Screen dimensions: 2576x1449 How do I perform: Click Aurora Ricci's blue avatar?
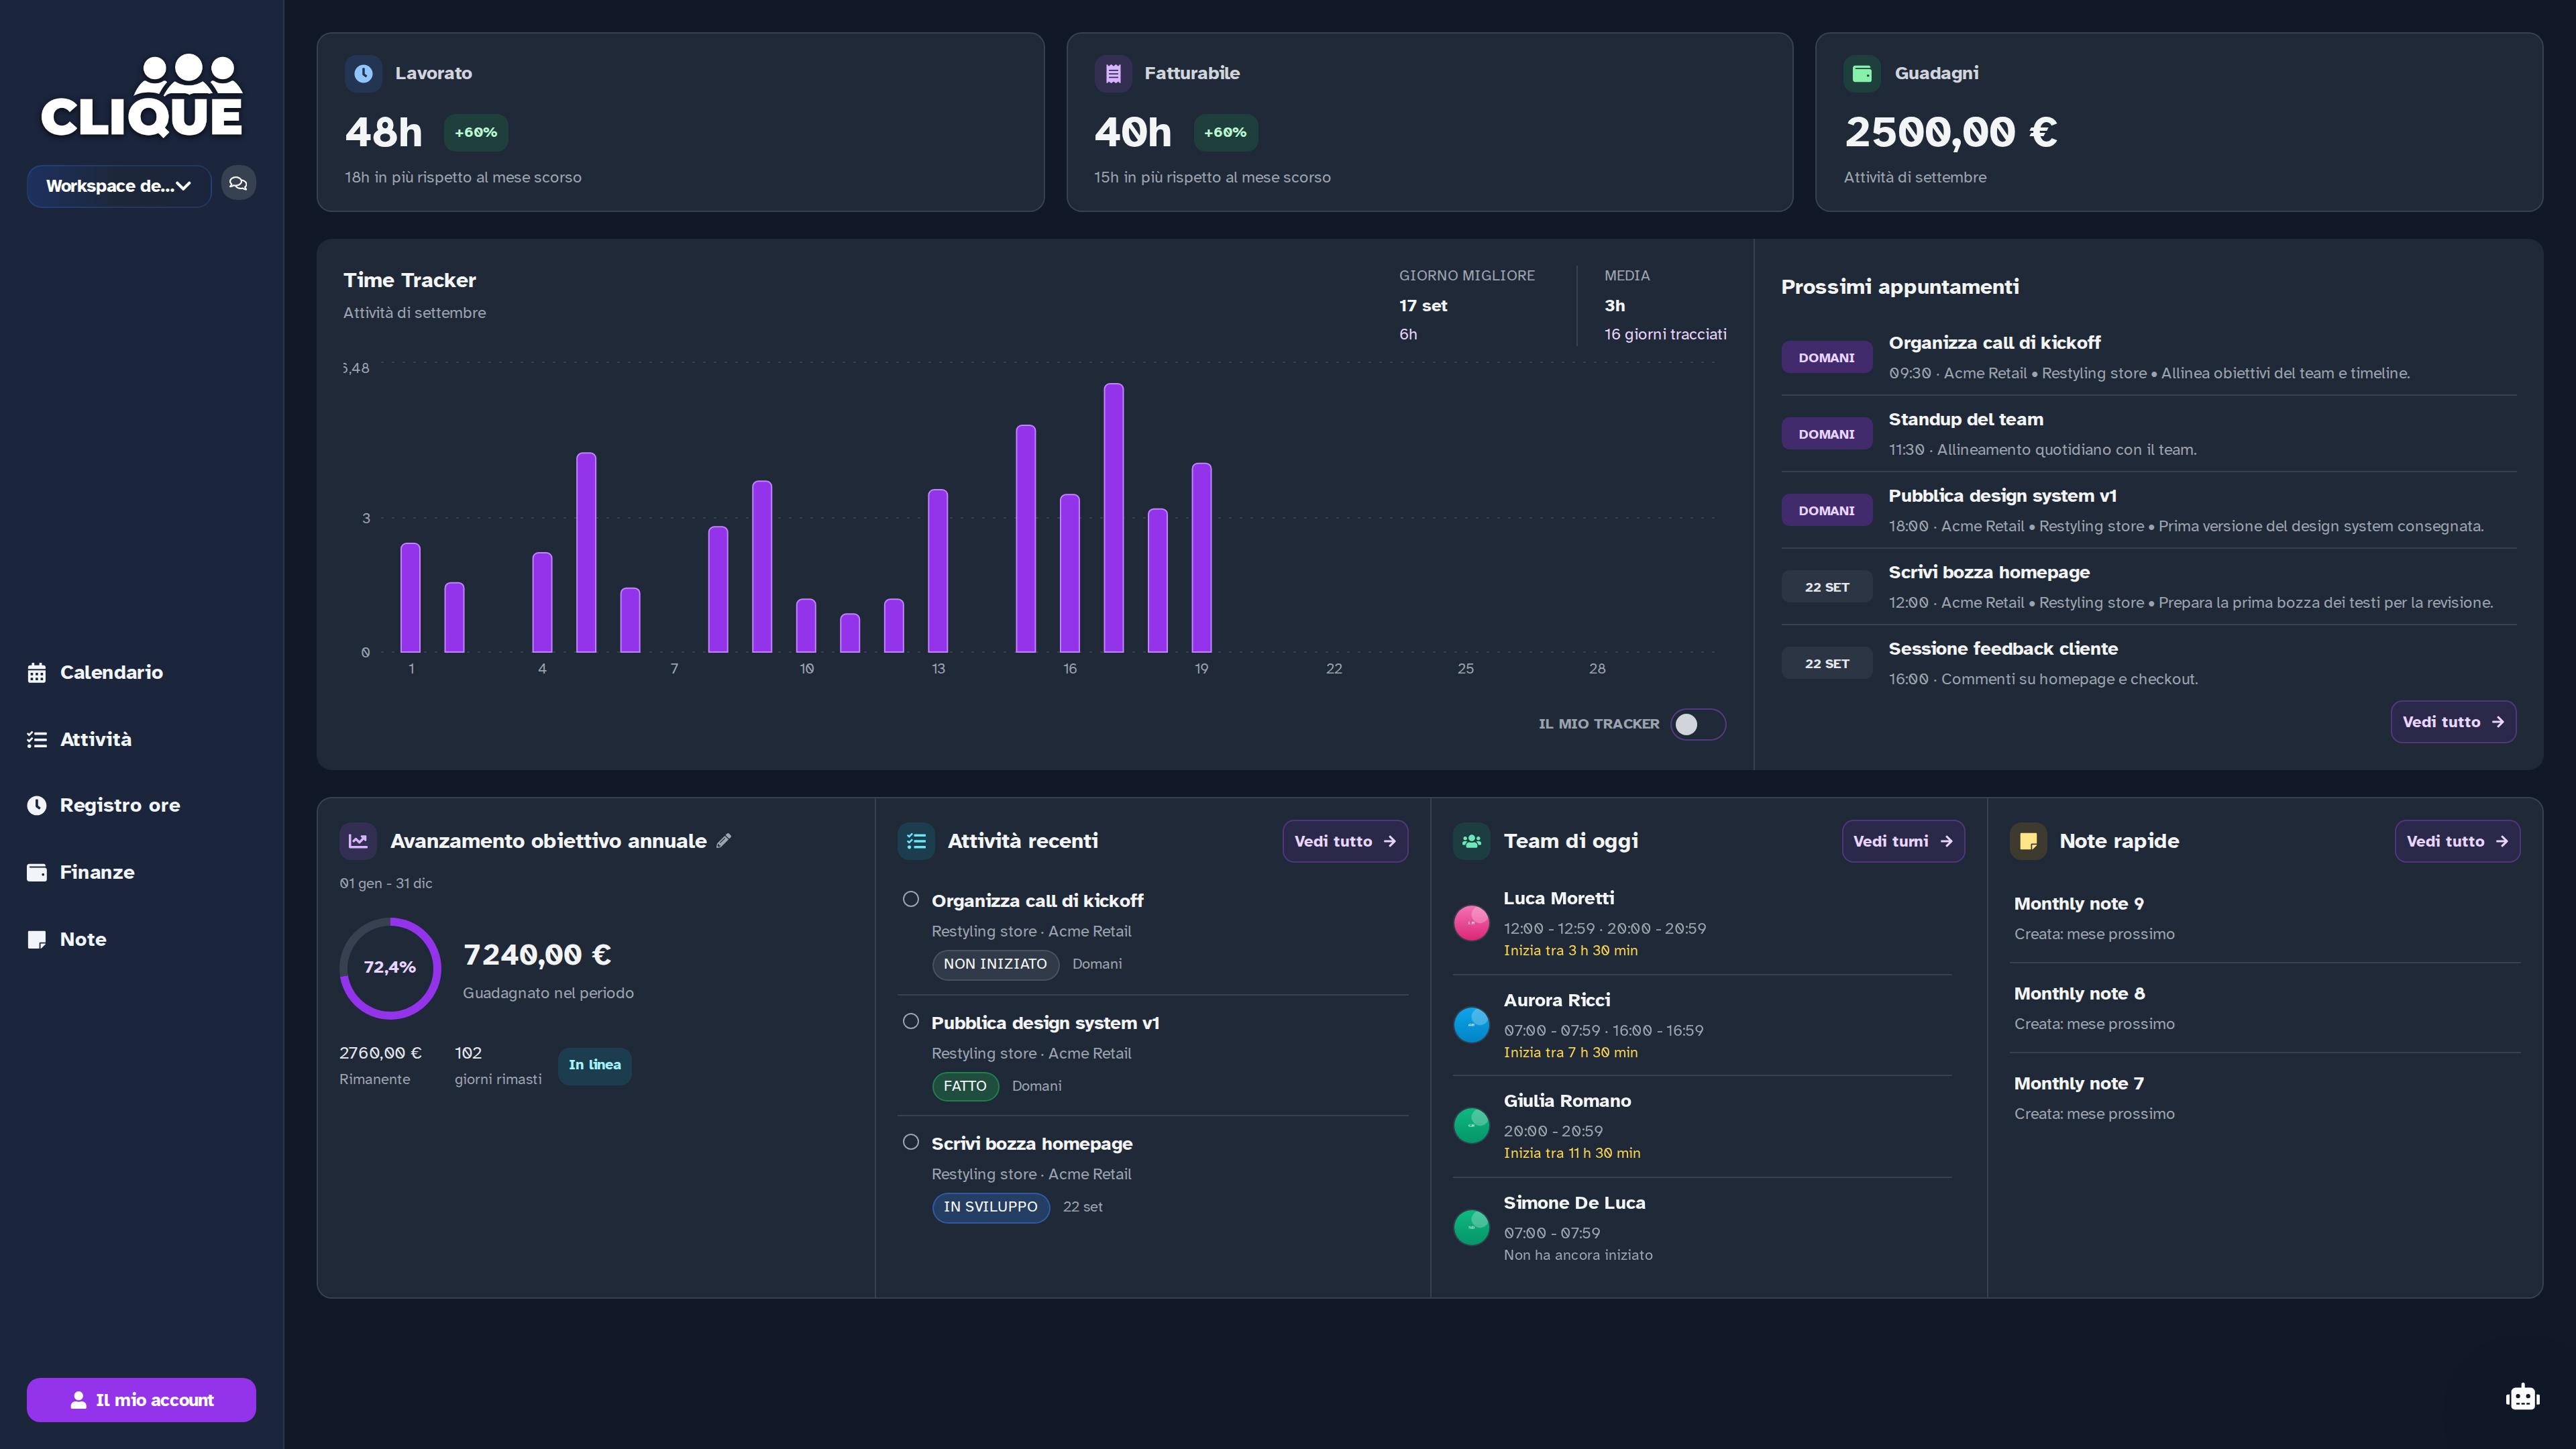tap(1471, 1025)
